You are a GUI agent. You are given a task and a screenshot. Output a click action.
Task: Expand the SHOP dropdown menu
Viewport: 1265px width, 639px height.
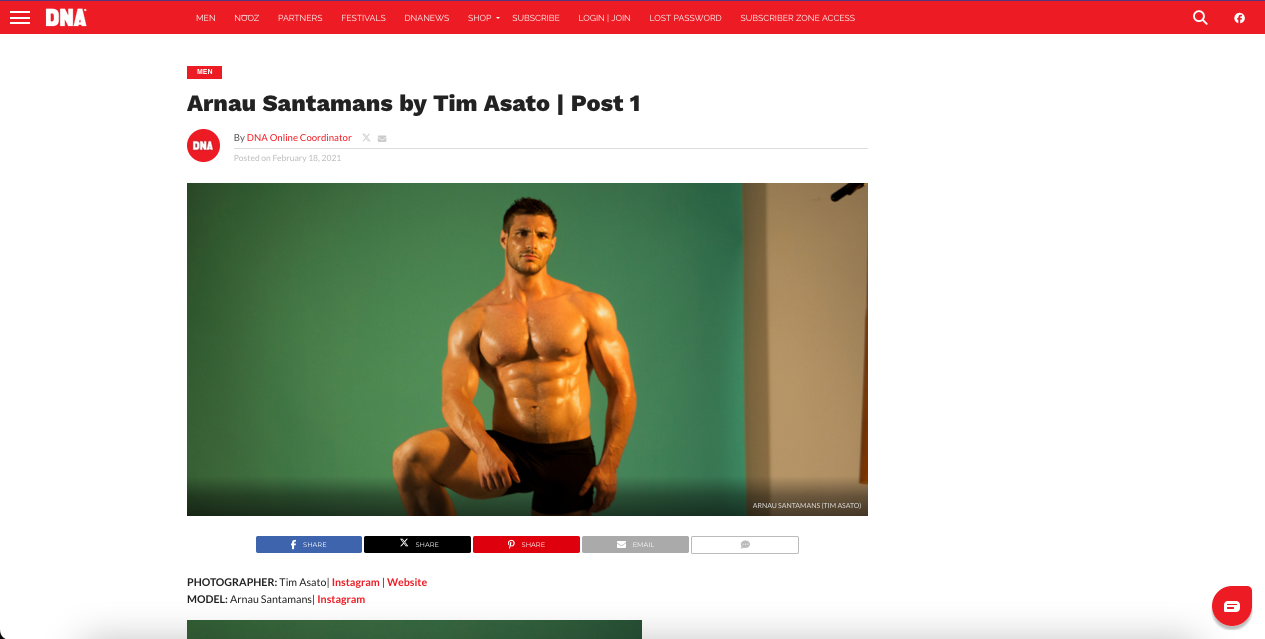[483, 18]
